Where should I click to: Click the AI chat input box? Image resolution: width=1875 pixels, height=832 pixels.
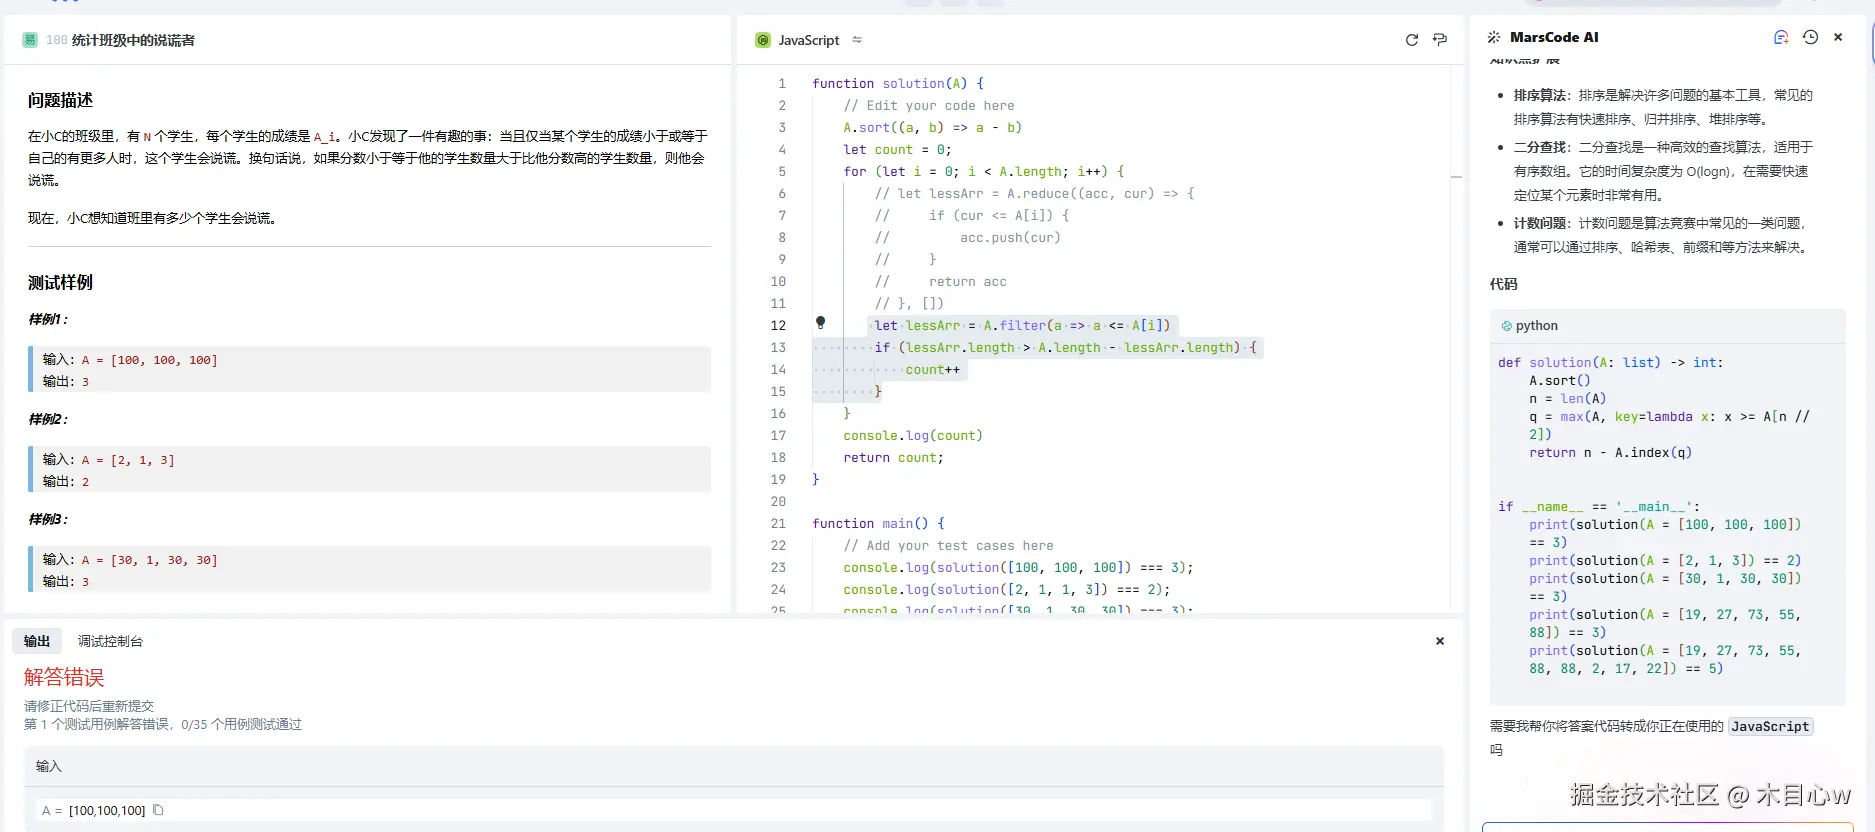click(1667, 826)
